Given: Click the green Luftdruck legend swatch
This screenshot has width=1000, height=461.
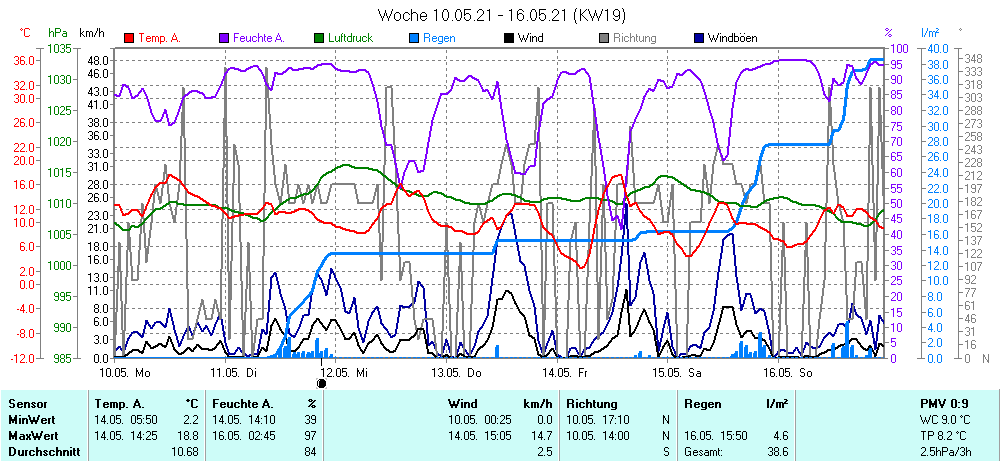Looking at the screenshot, I should pos(320,38).
